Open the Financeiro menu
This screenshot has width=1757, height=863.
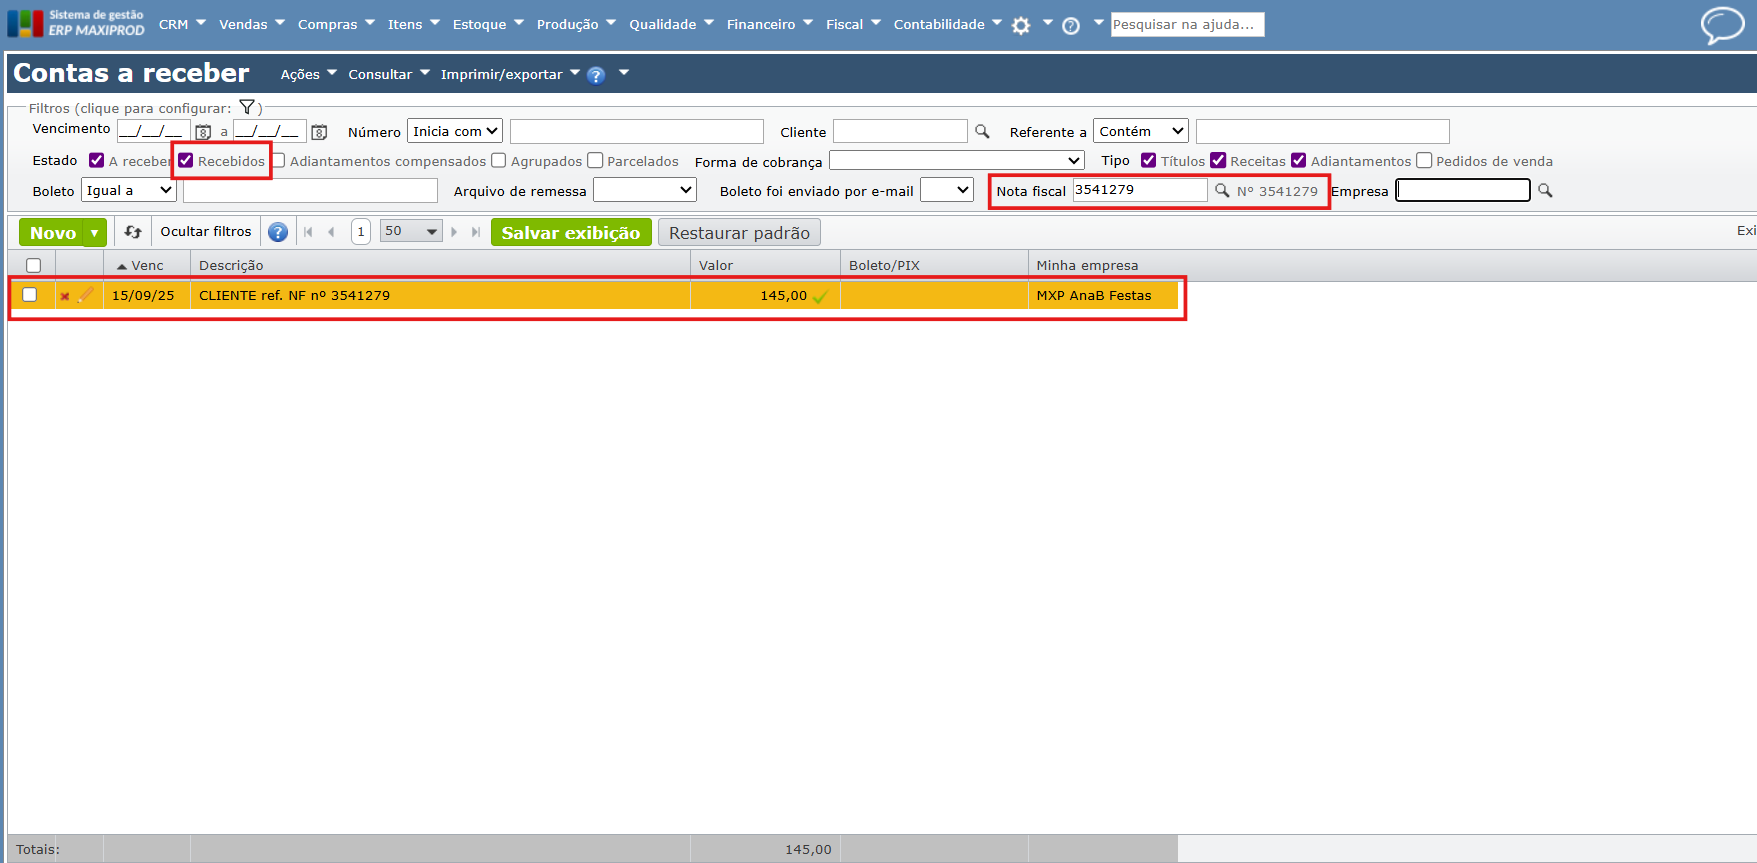click(770, 24)
